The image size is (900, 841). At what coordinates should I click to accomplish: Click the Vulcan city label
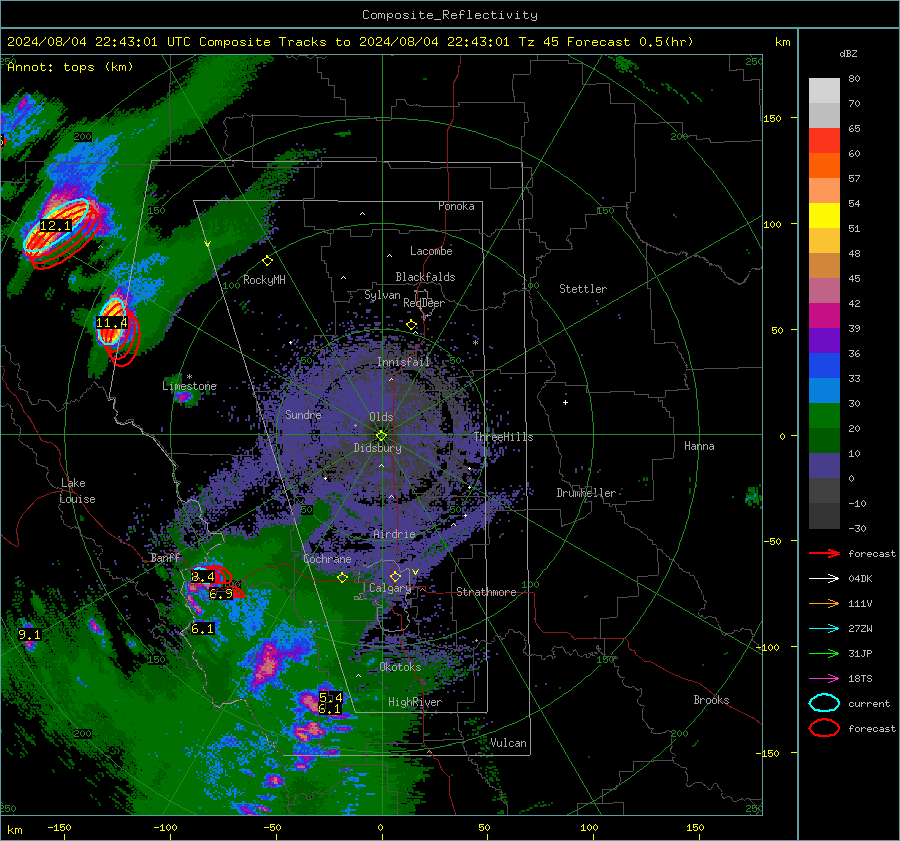(508, 743)
